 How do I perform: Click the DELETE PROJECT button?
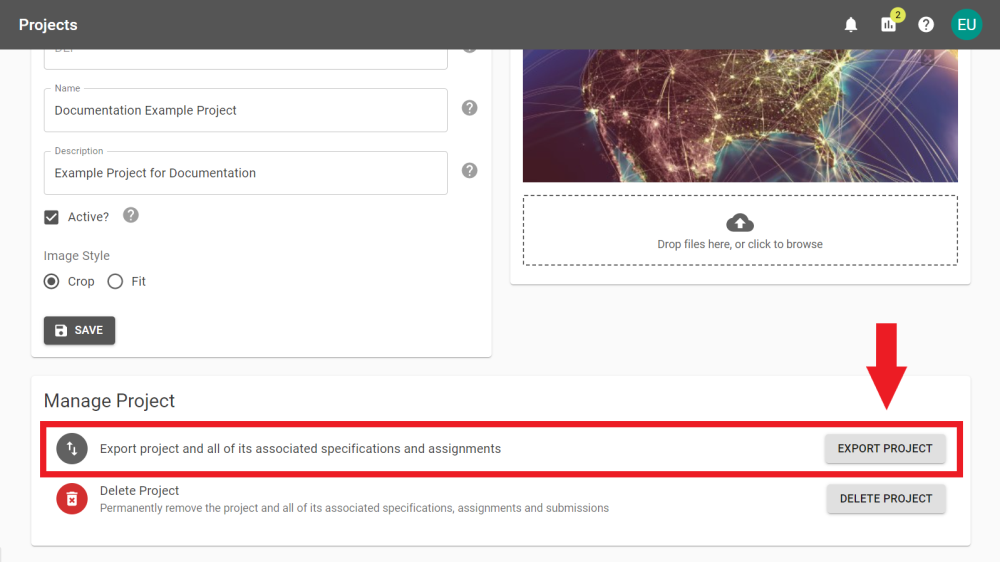coord(885,498)
